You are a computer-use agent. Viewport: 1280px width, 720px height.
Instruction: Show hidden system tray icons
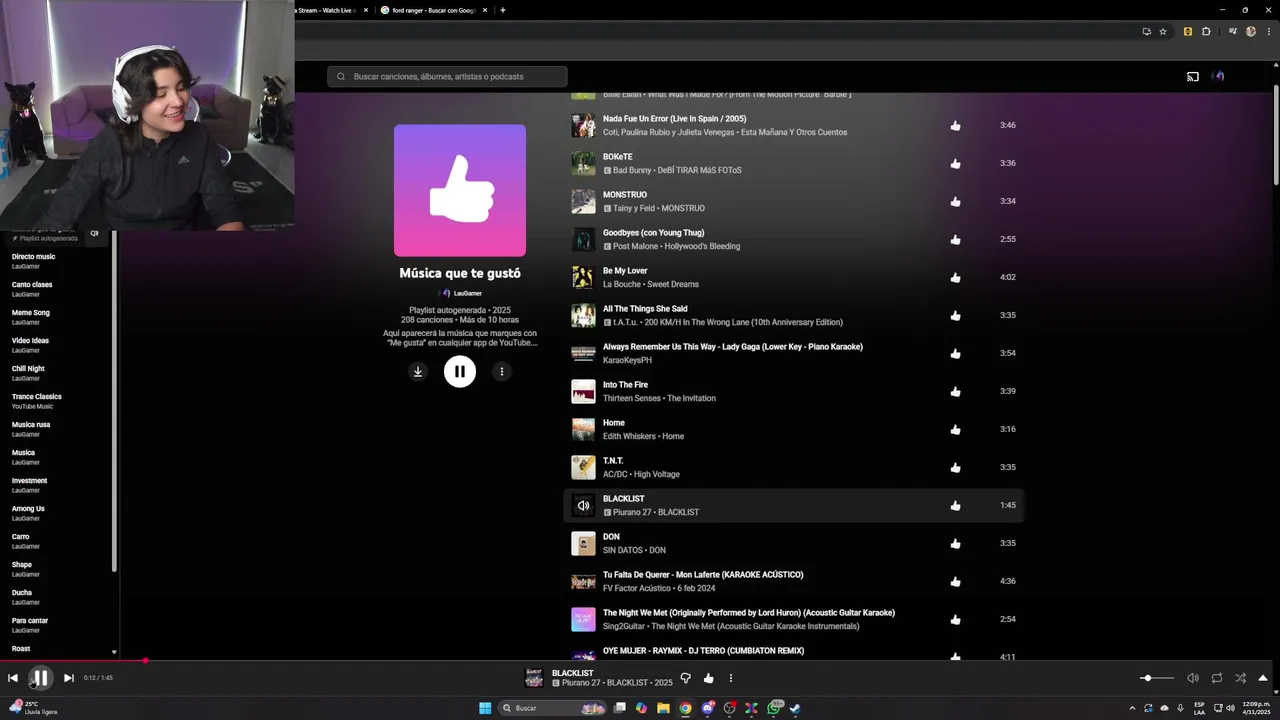click(1132, 708)
